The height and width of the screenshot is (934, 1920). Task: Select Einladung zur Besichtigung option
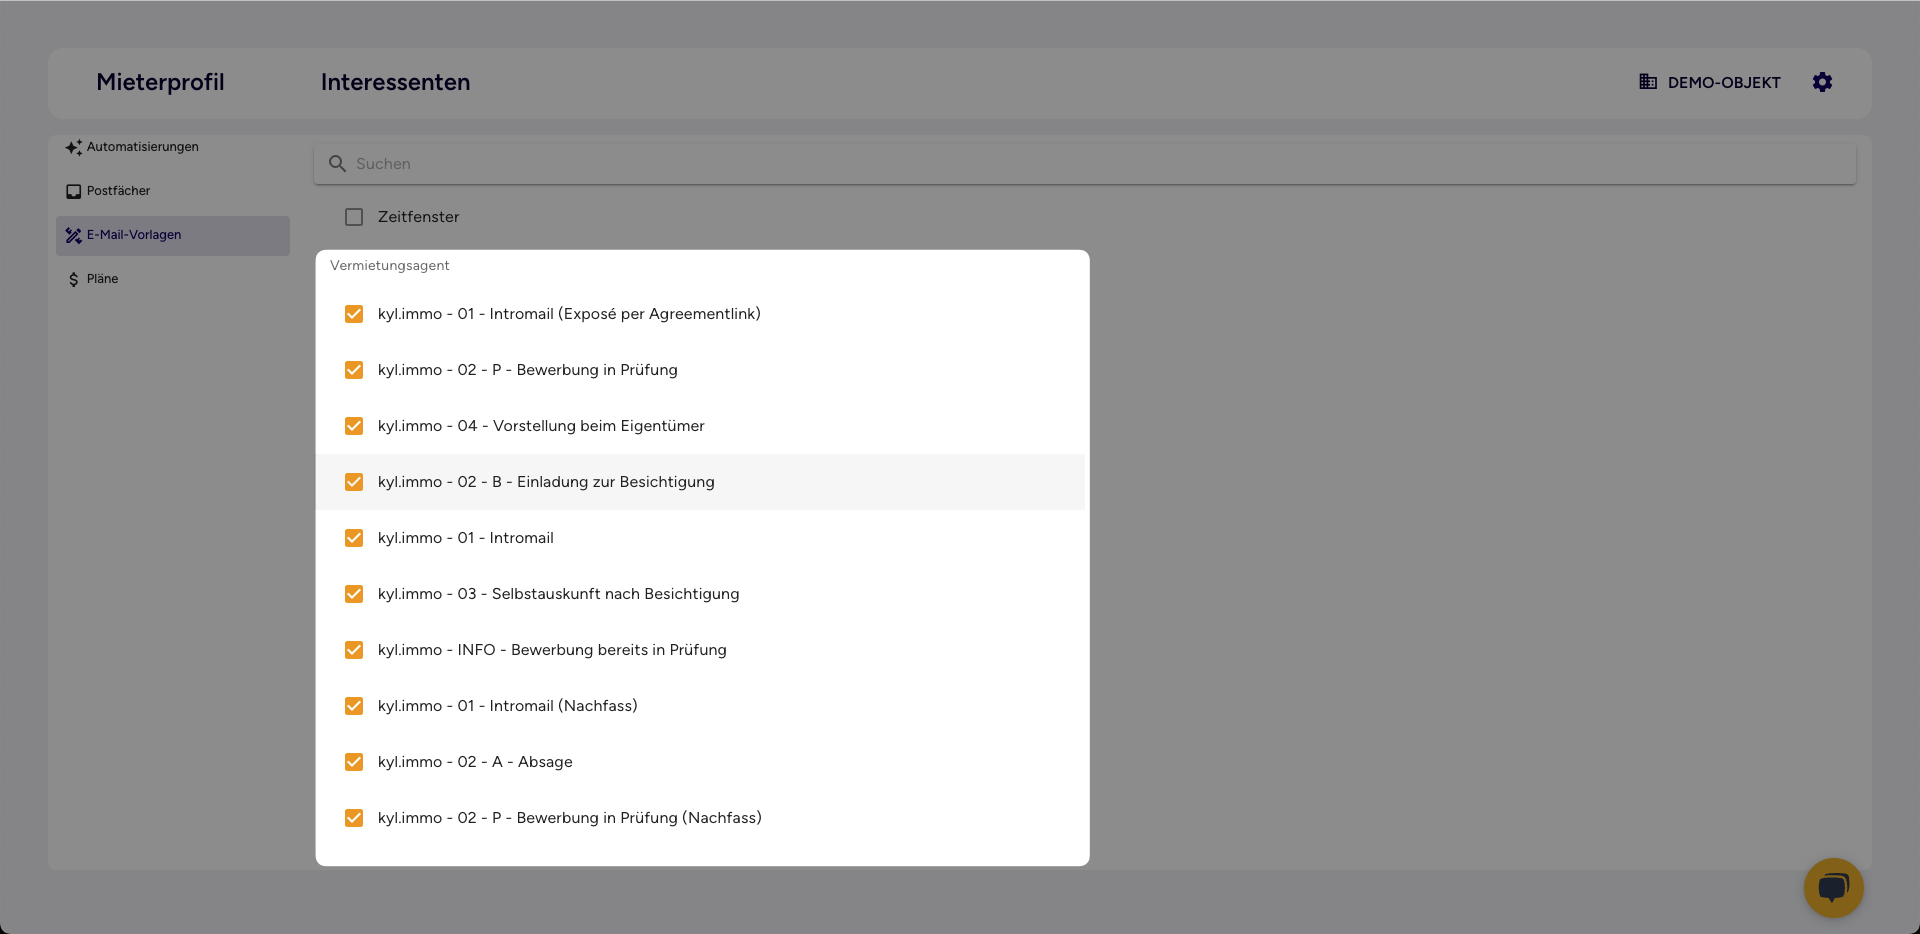pos(546,482)
